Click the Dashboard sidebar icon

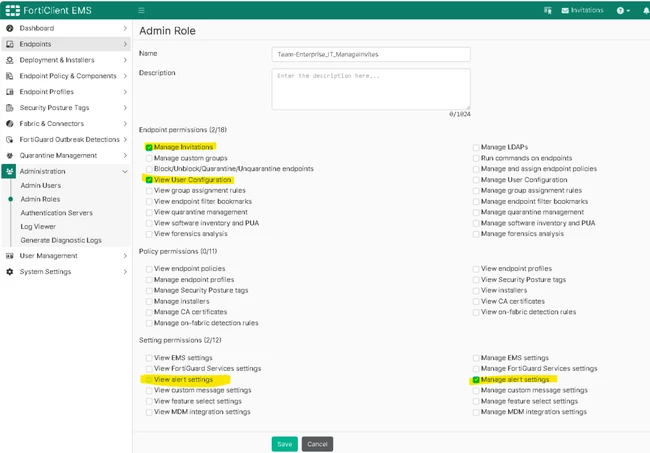(x=10, y=28)
